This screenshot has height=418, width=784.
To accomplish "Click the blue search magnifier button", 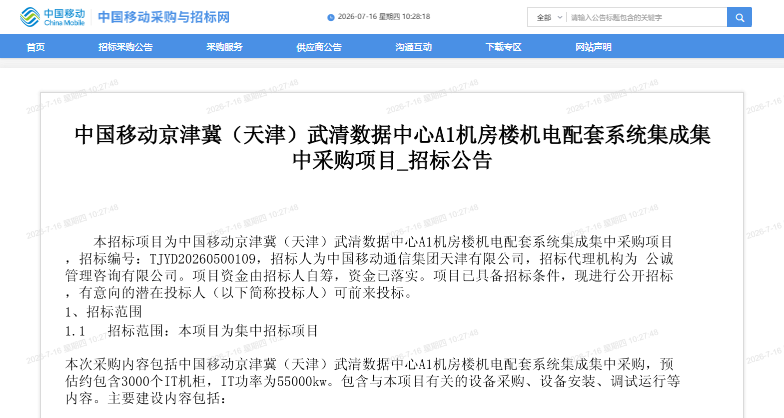I will point(740,18).
